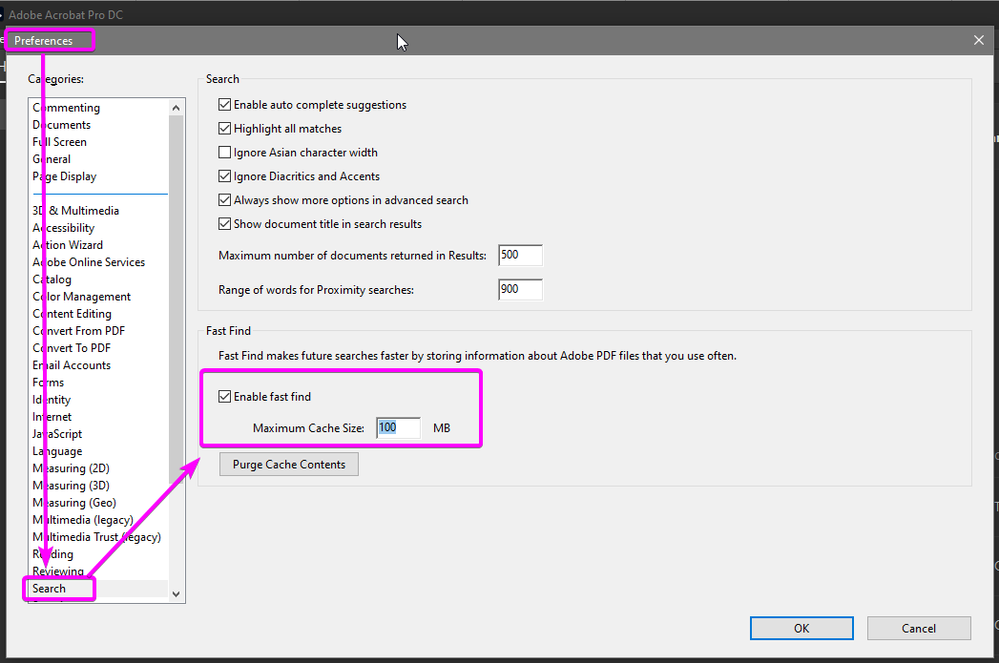Viewport: 999px width, 663px height.
Task: Click the Maximum Cache Size field
Action: click(x=398, y=427)
